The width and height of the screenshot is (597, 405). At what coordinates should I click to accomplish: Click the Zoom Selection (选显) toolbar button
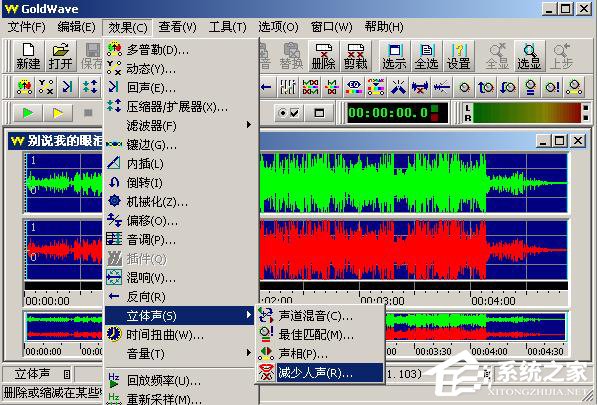pyautogui.click(x=529, y=56)
